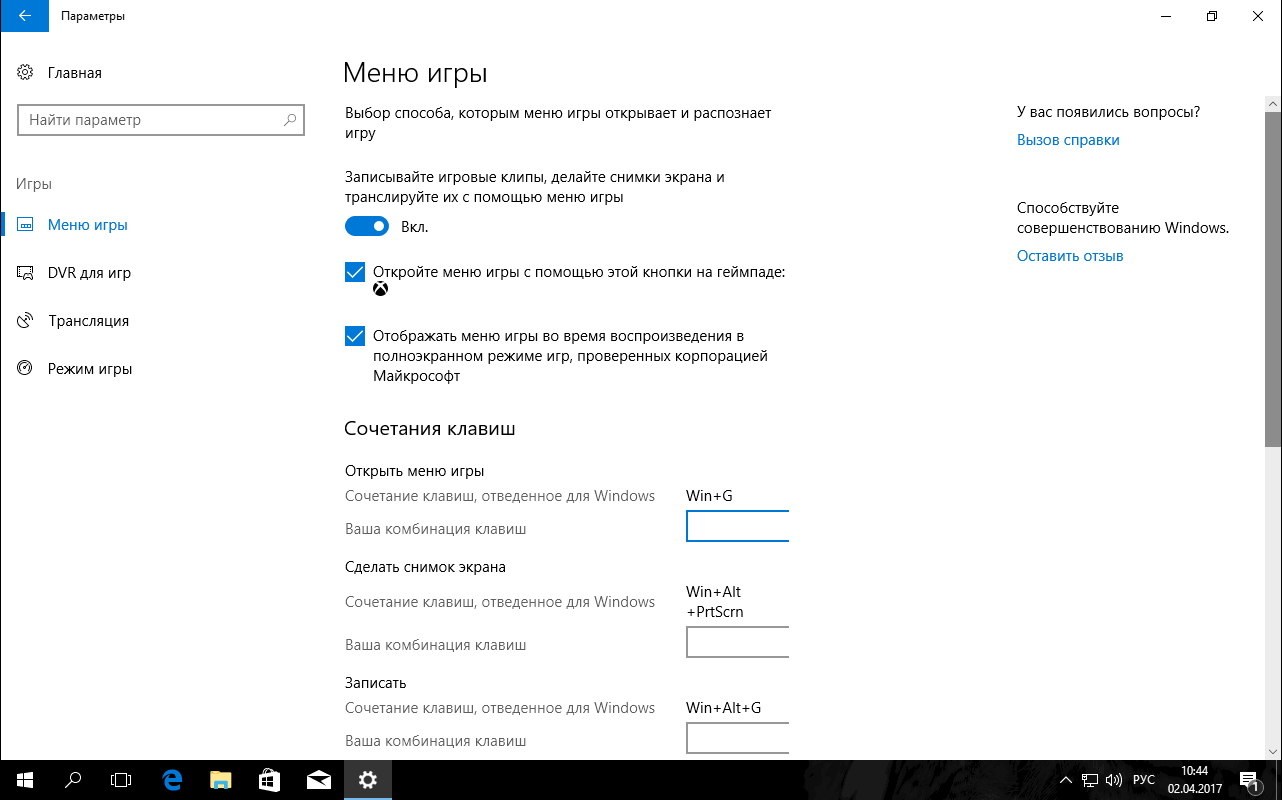Click the custom shortcut field under Открыть меню игры
This screenshot has width=1282, height=800.
(738, 526)
